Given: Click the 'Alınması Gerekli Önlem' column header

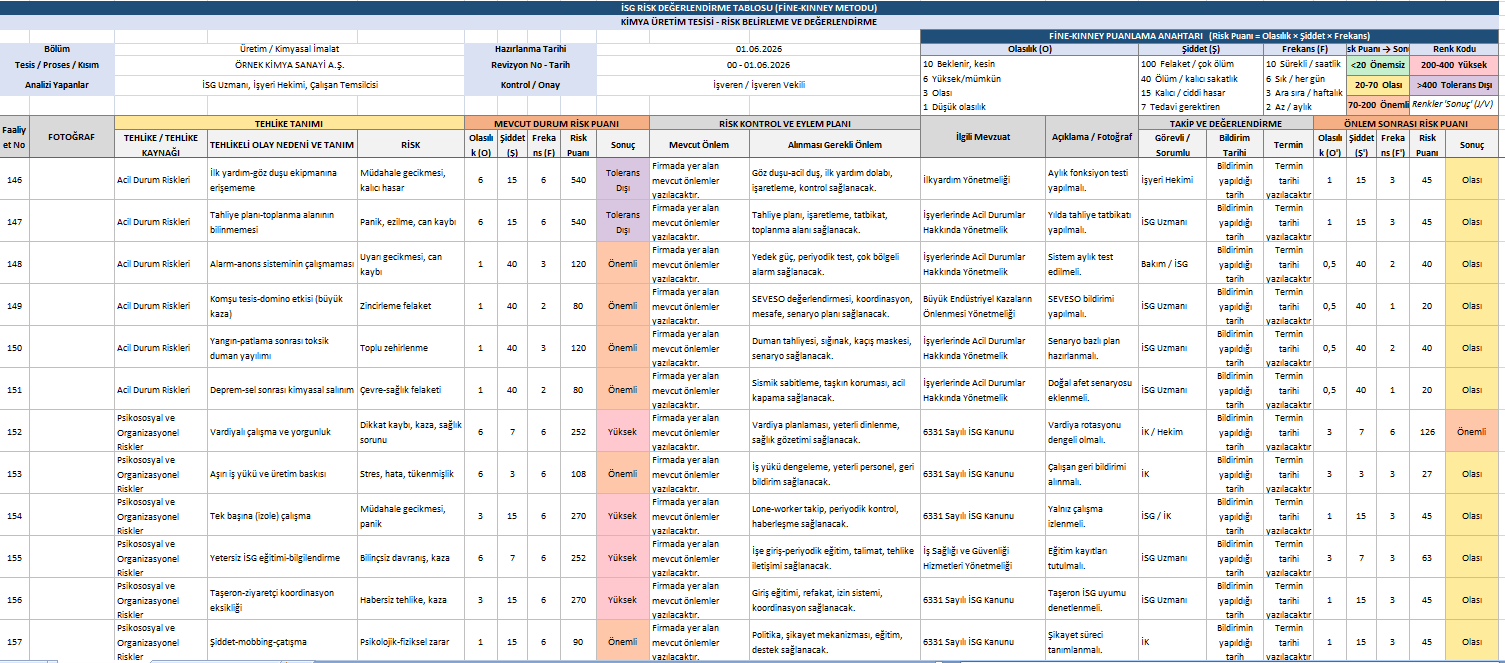Looking at the screenshot, I should 834,144.
